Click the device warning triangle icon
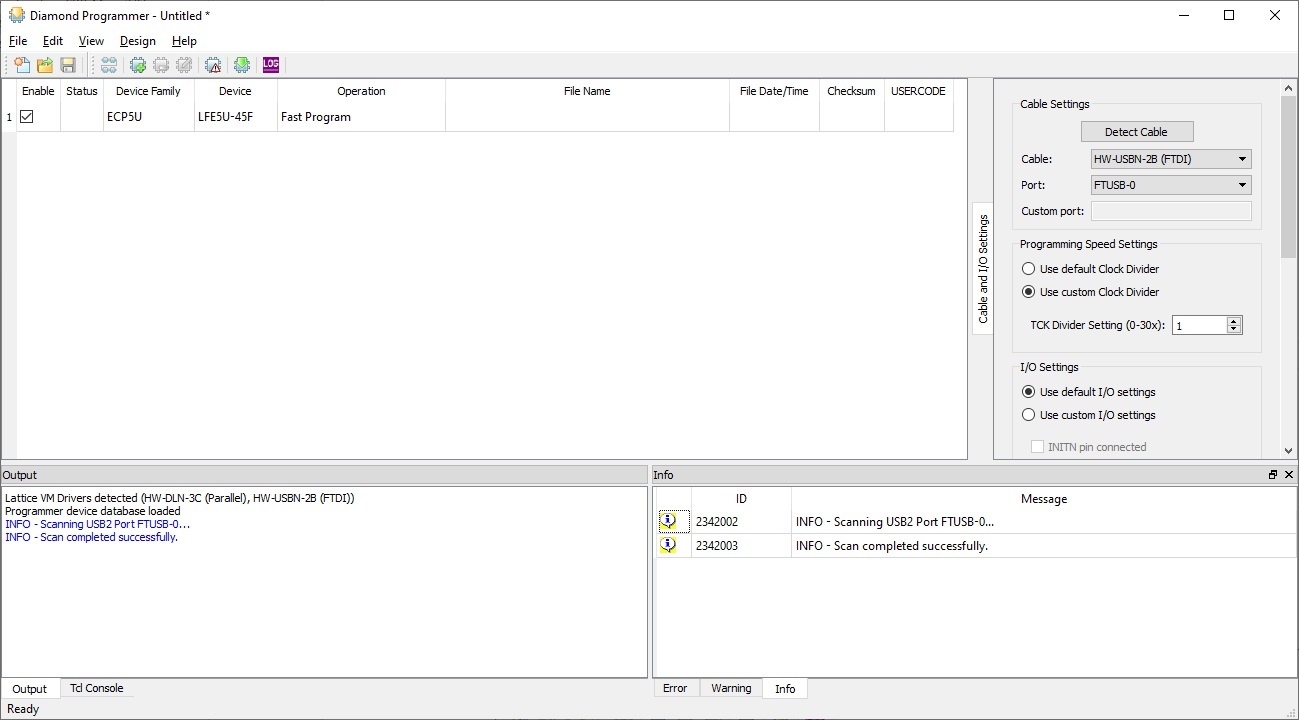Viewport: 1299px width, 720px height. point(213,65)
